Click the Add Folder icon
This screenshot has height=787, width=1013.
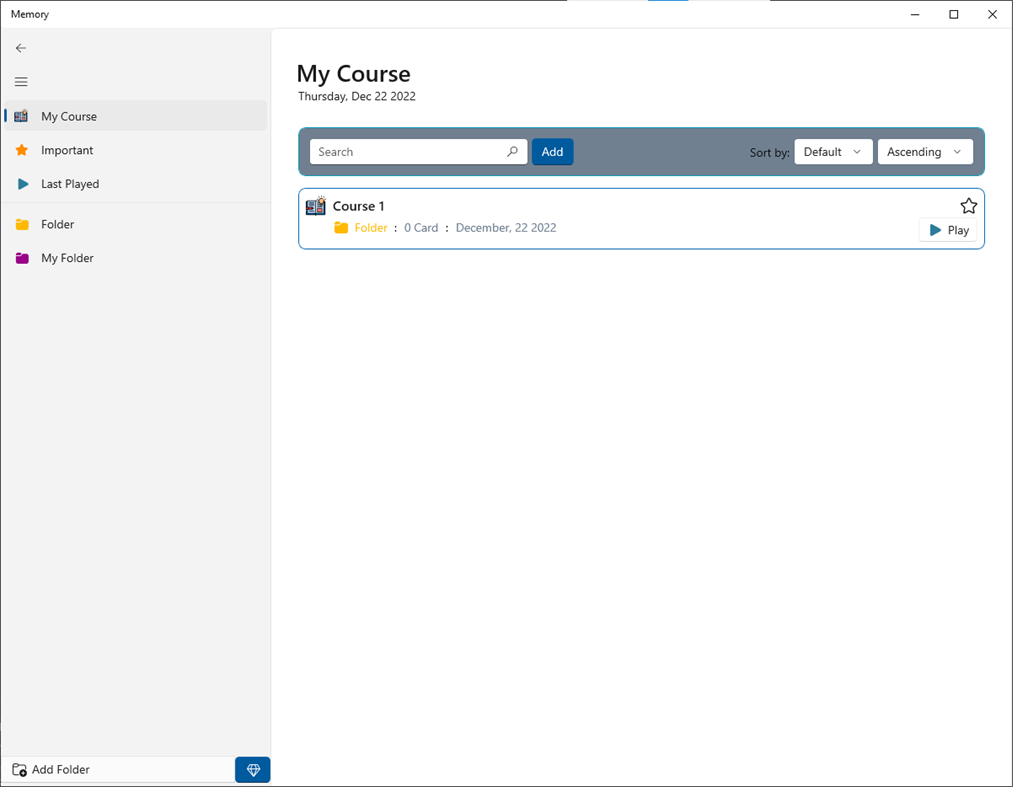click(x=19, y=770)
